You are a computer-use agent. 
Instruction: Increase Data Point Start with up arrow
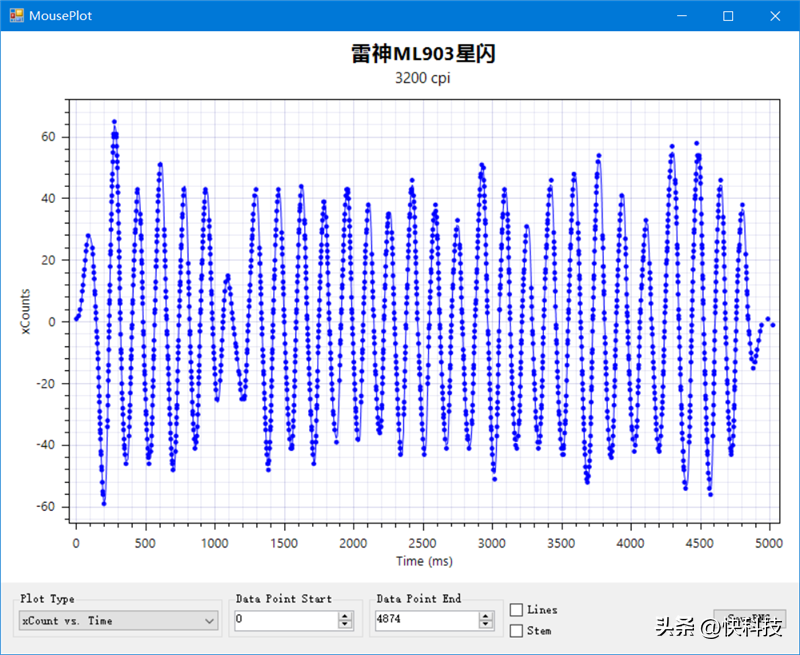click(345, 616)
